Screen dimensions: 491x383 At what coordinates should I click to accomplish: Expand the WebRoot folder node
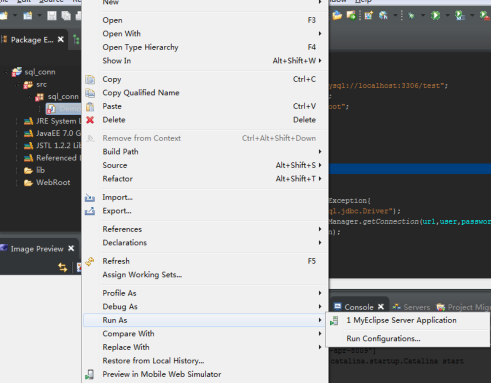click(17, 183)
